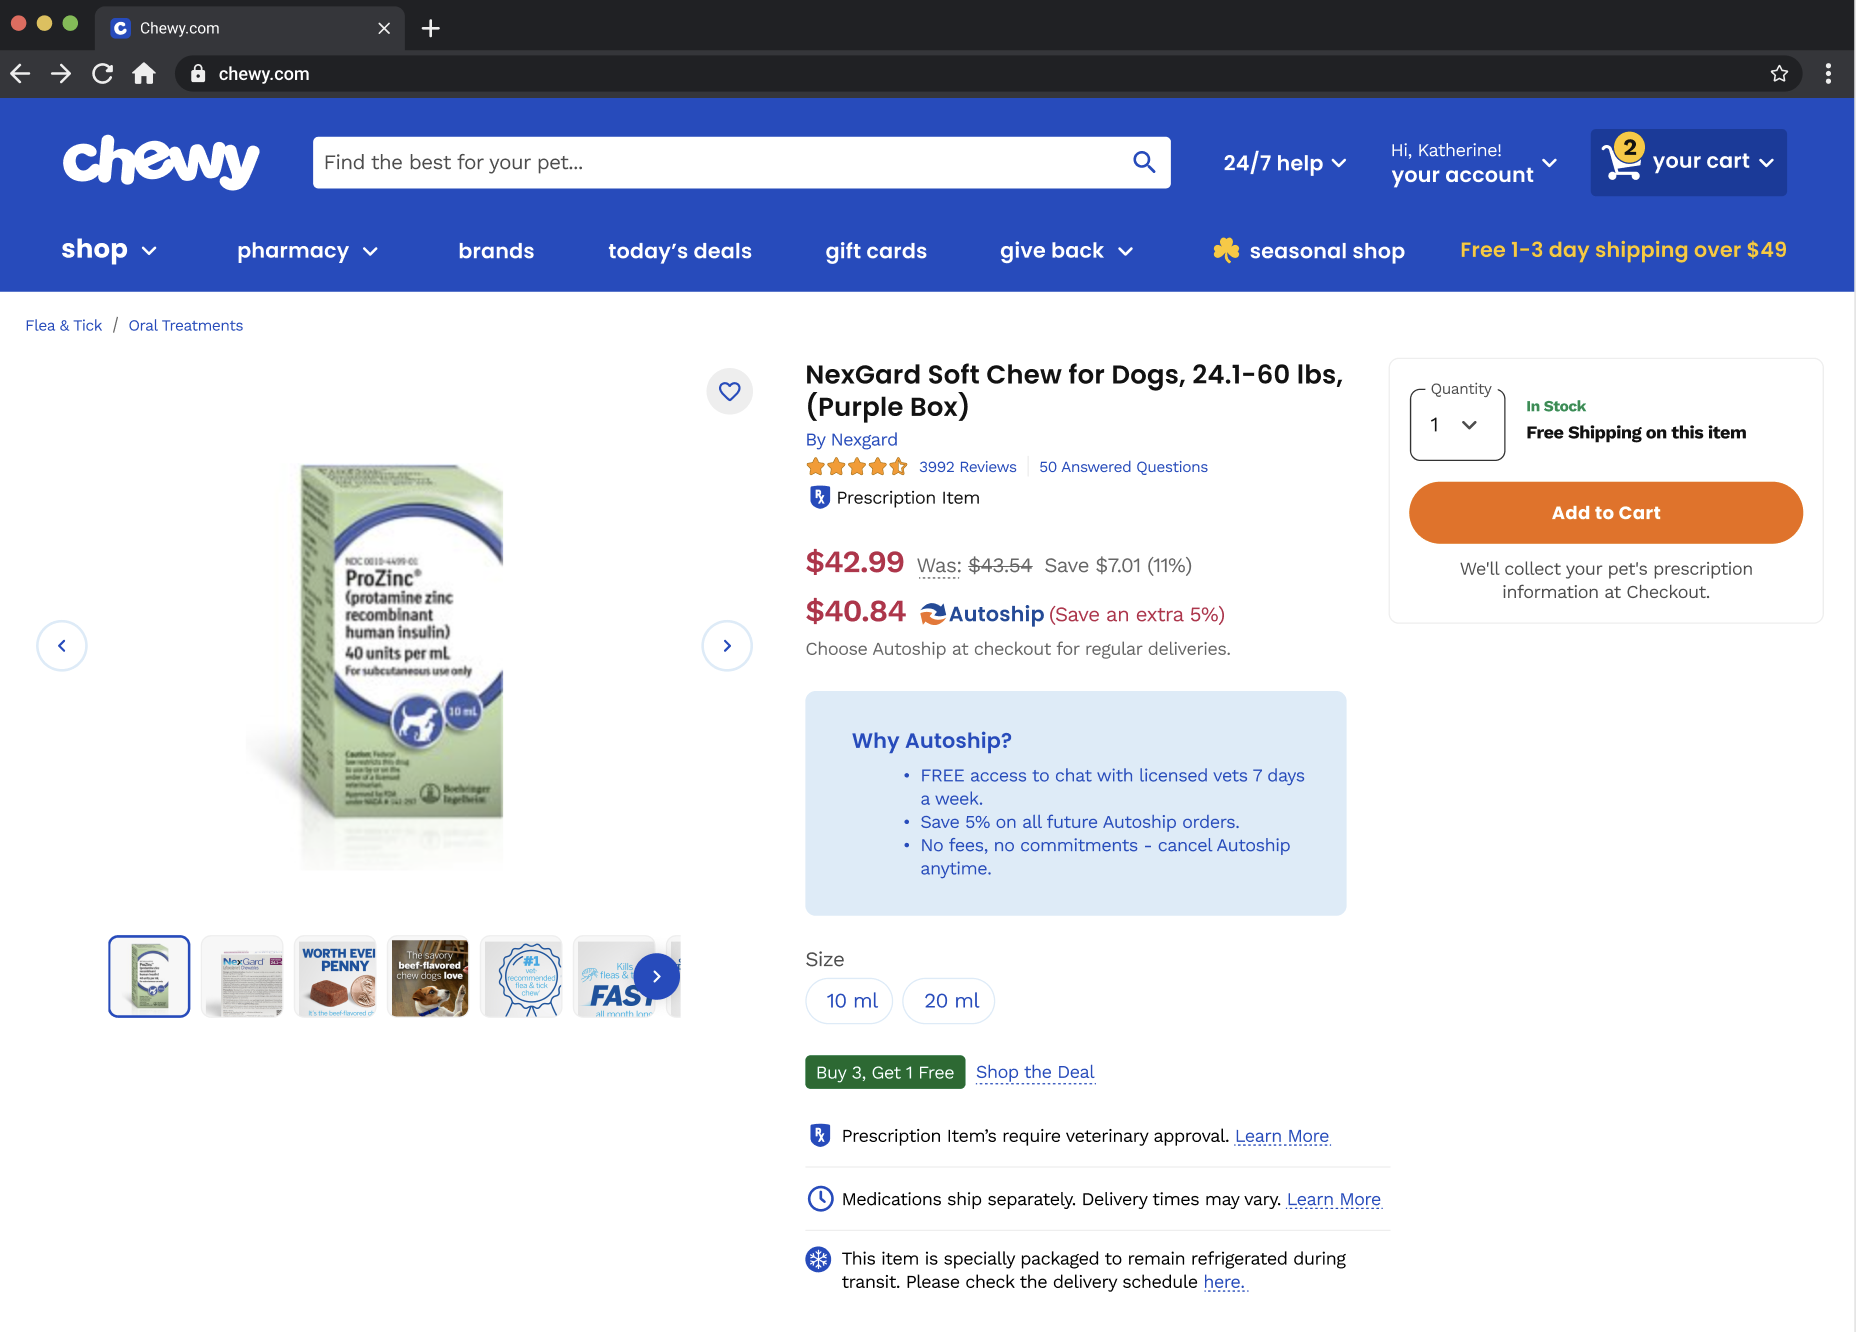Expand the pharmacy menu
The image size is (1856, 1332).
coord(307,251)
